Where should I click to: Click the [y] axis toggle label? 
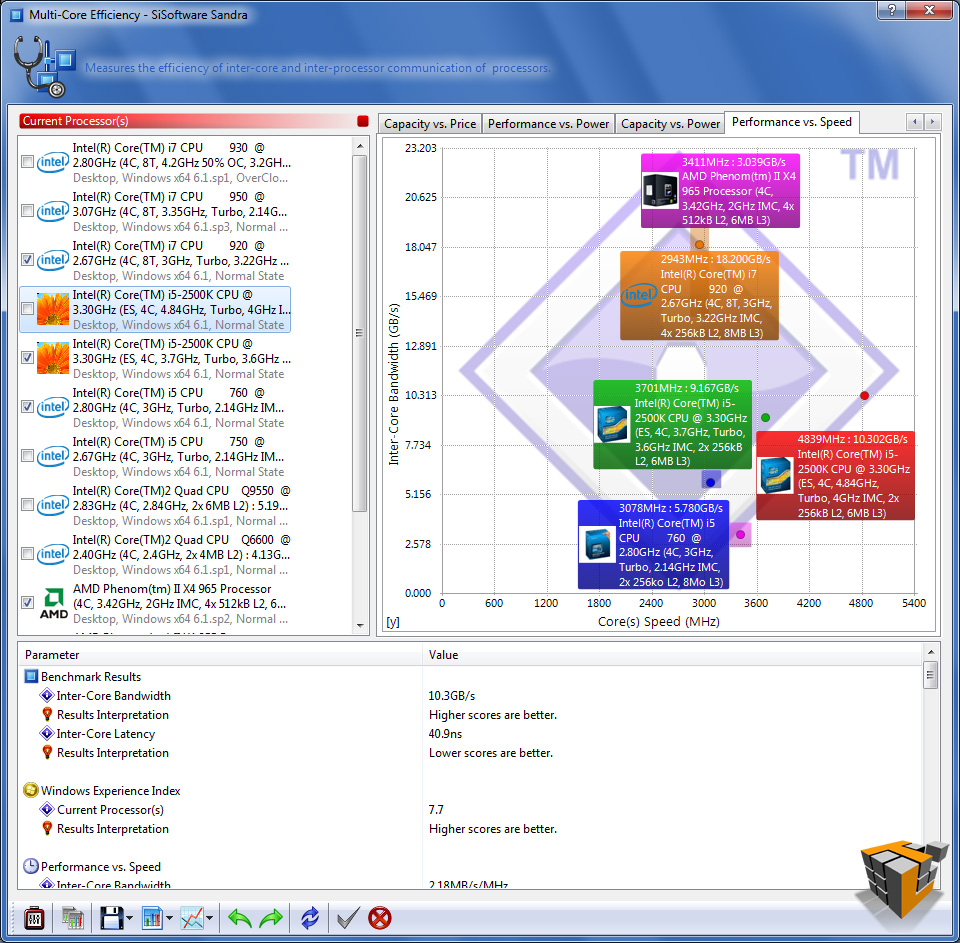pyautogui.click(x=392, y=622)
